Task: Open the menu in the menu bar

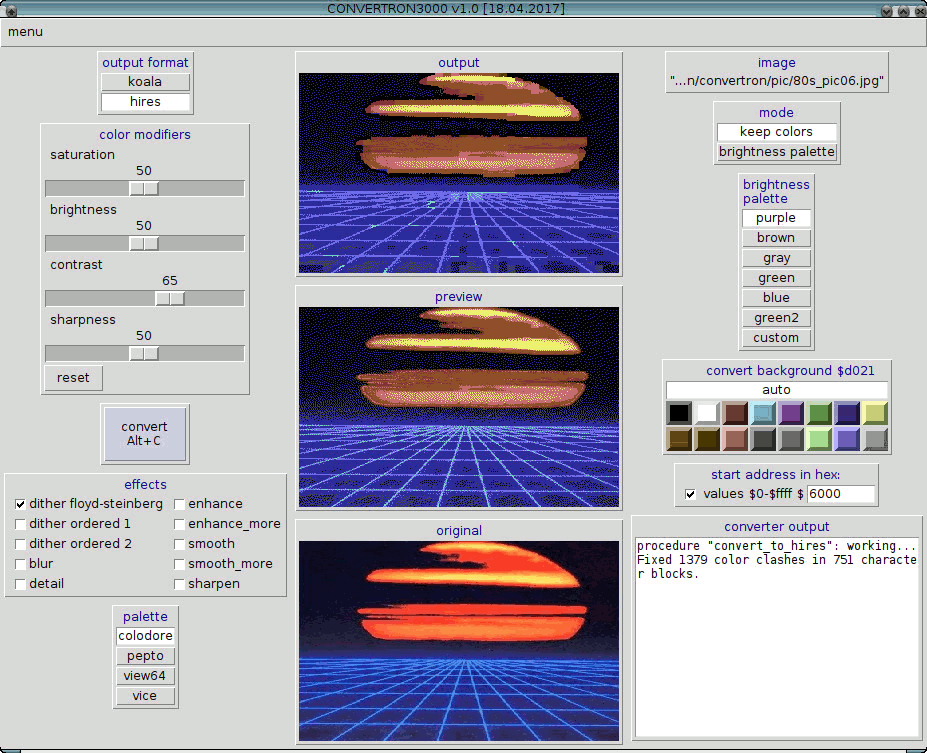Action: click(25, 32)
